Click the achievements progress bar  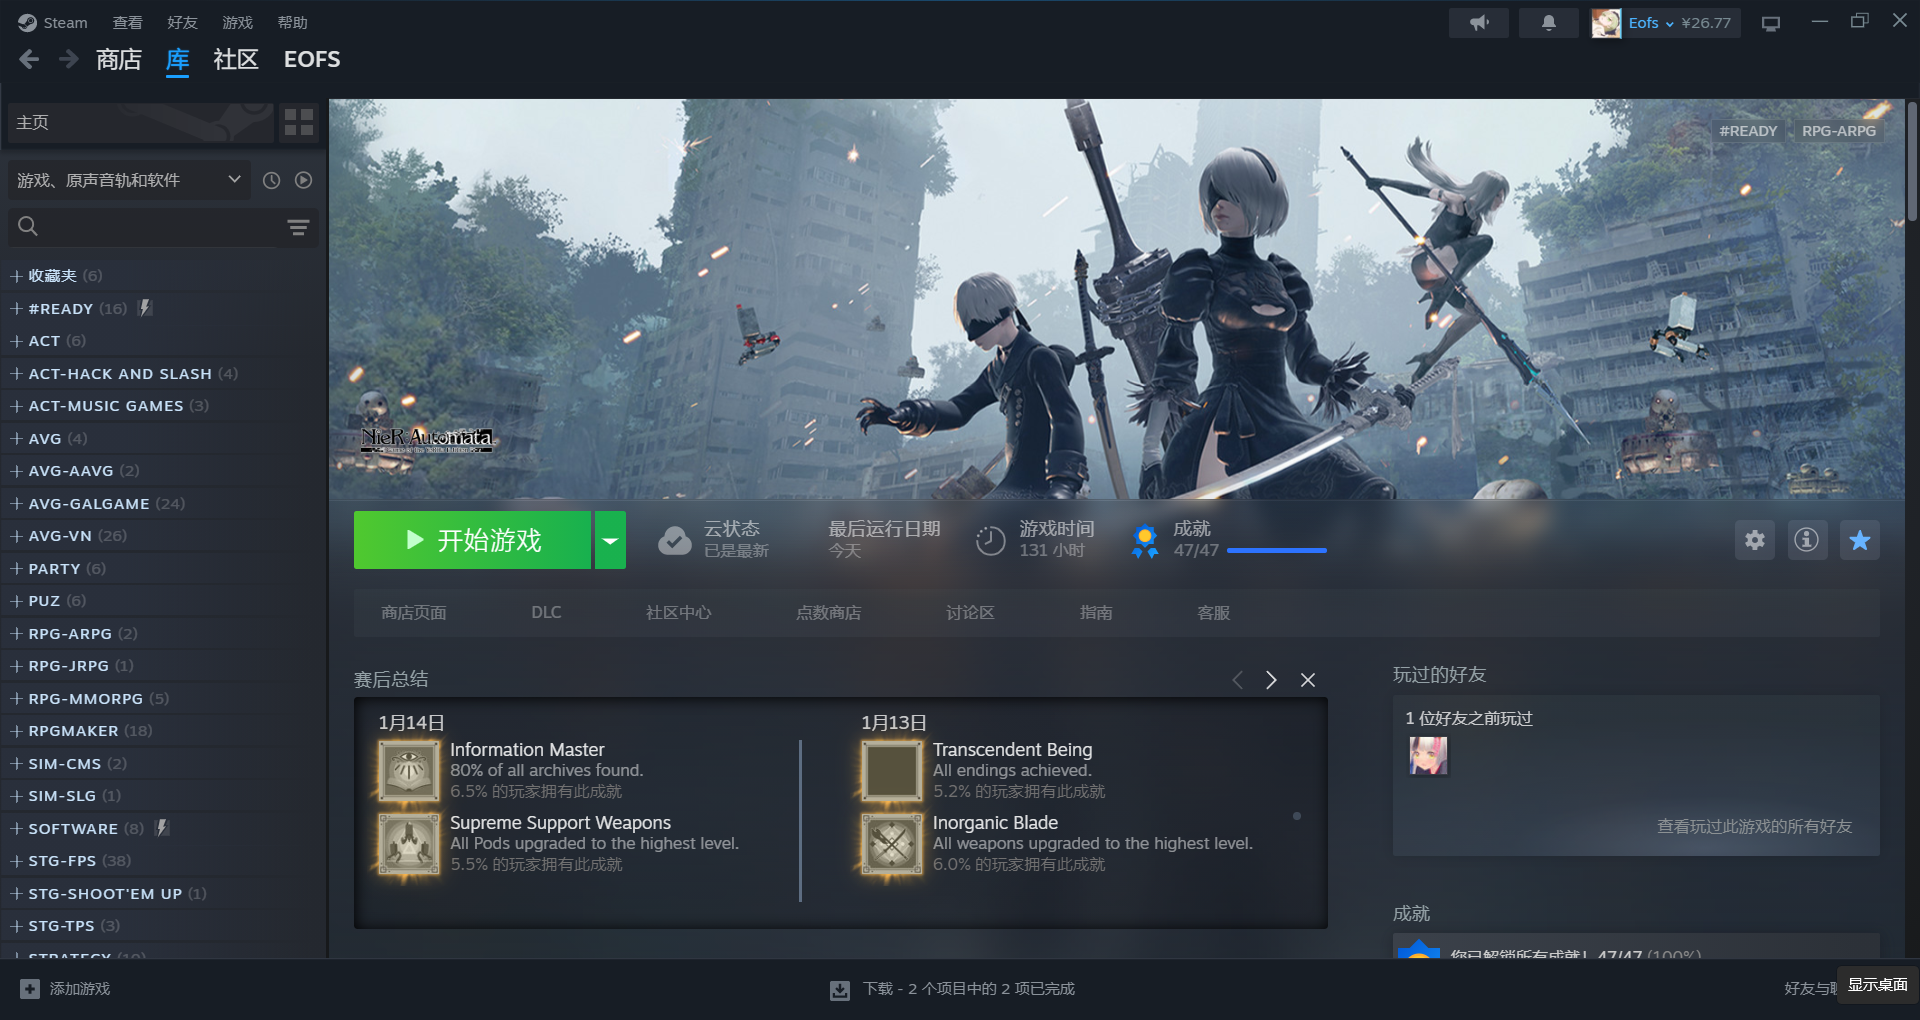tap(1277, 550)
